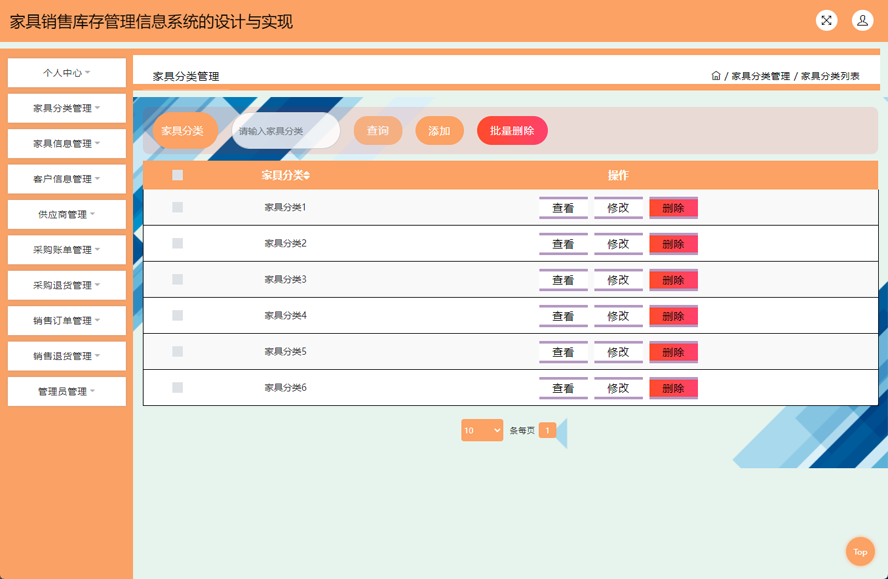Screen dimensions: 888x579
Task: Click the 家具分类1 table cell
Action: (x=285, y=207)
